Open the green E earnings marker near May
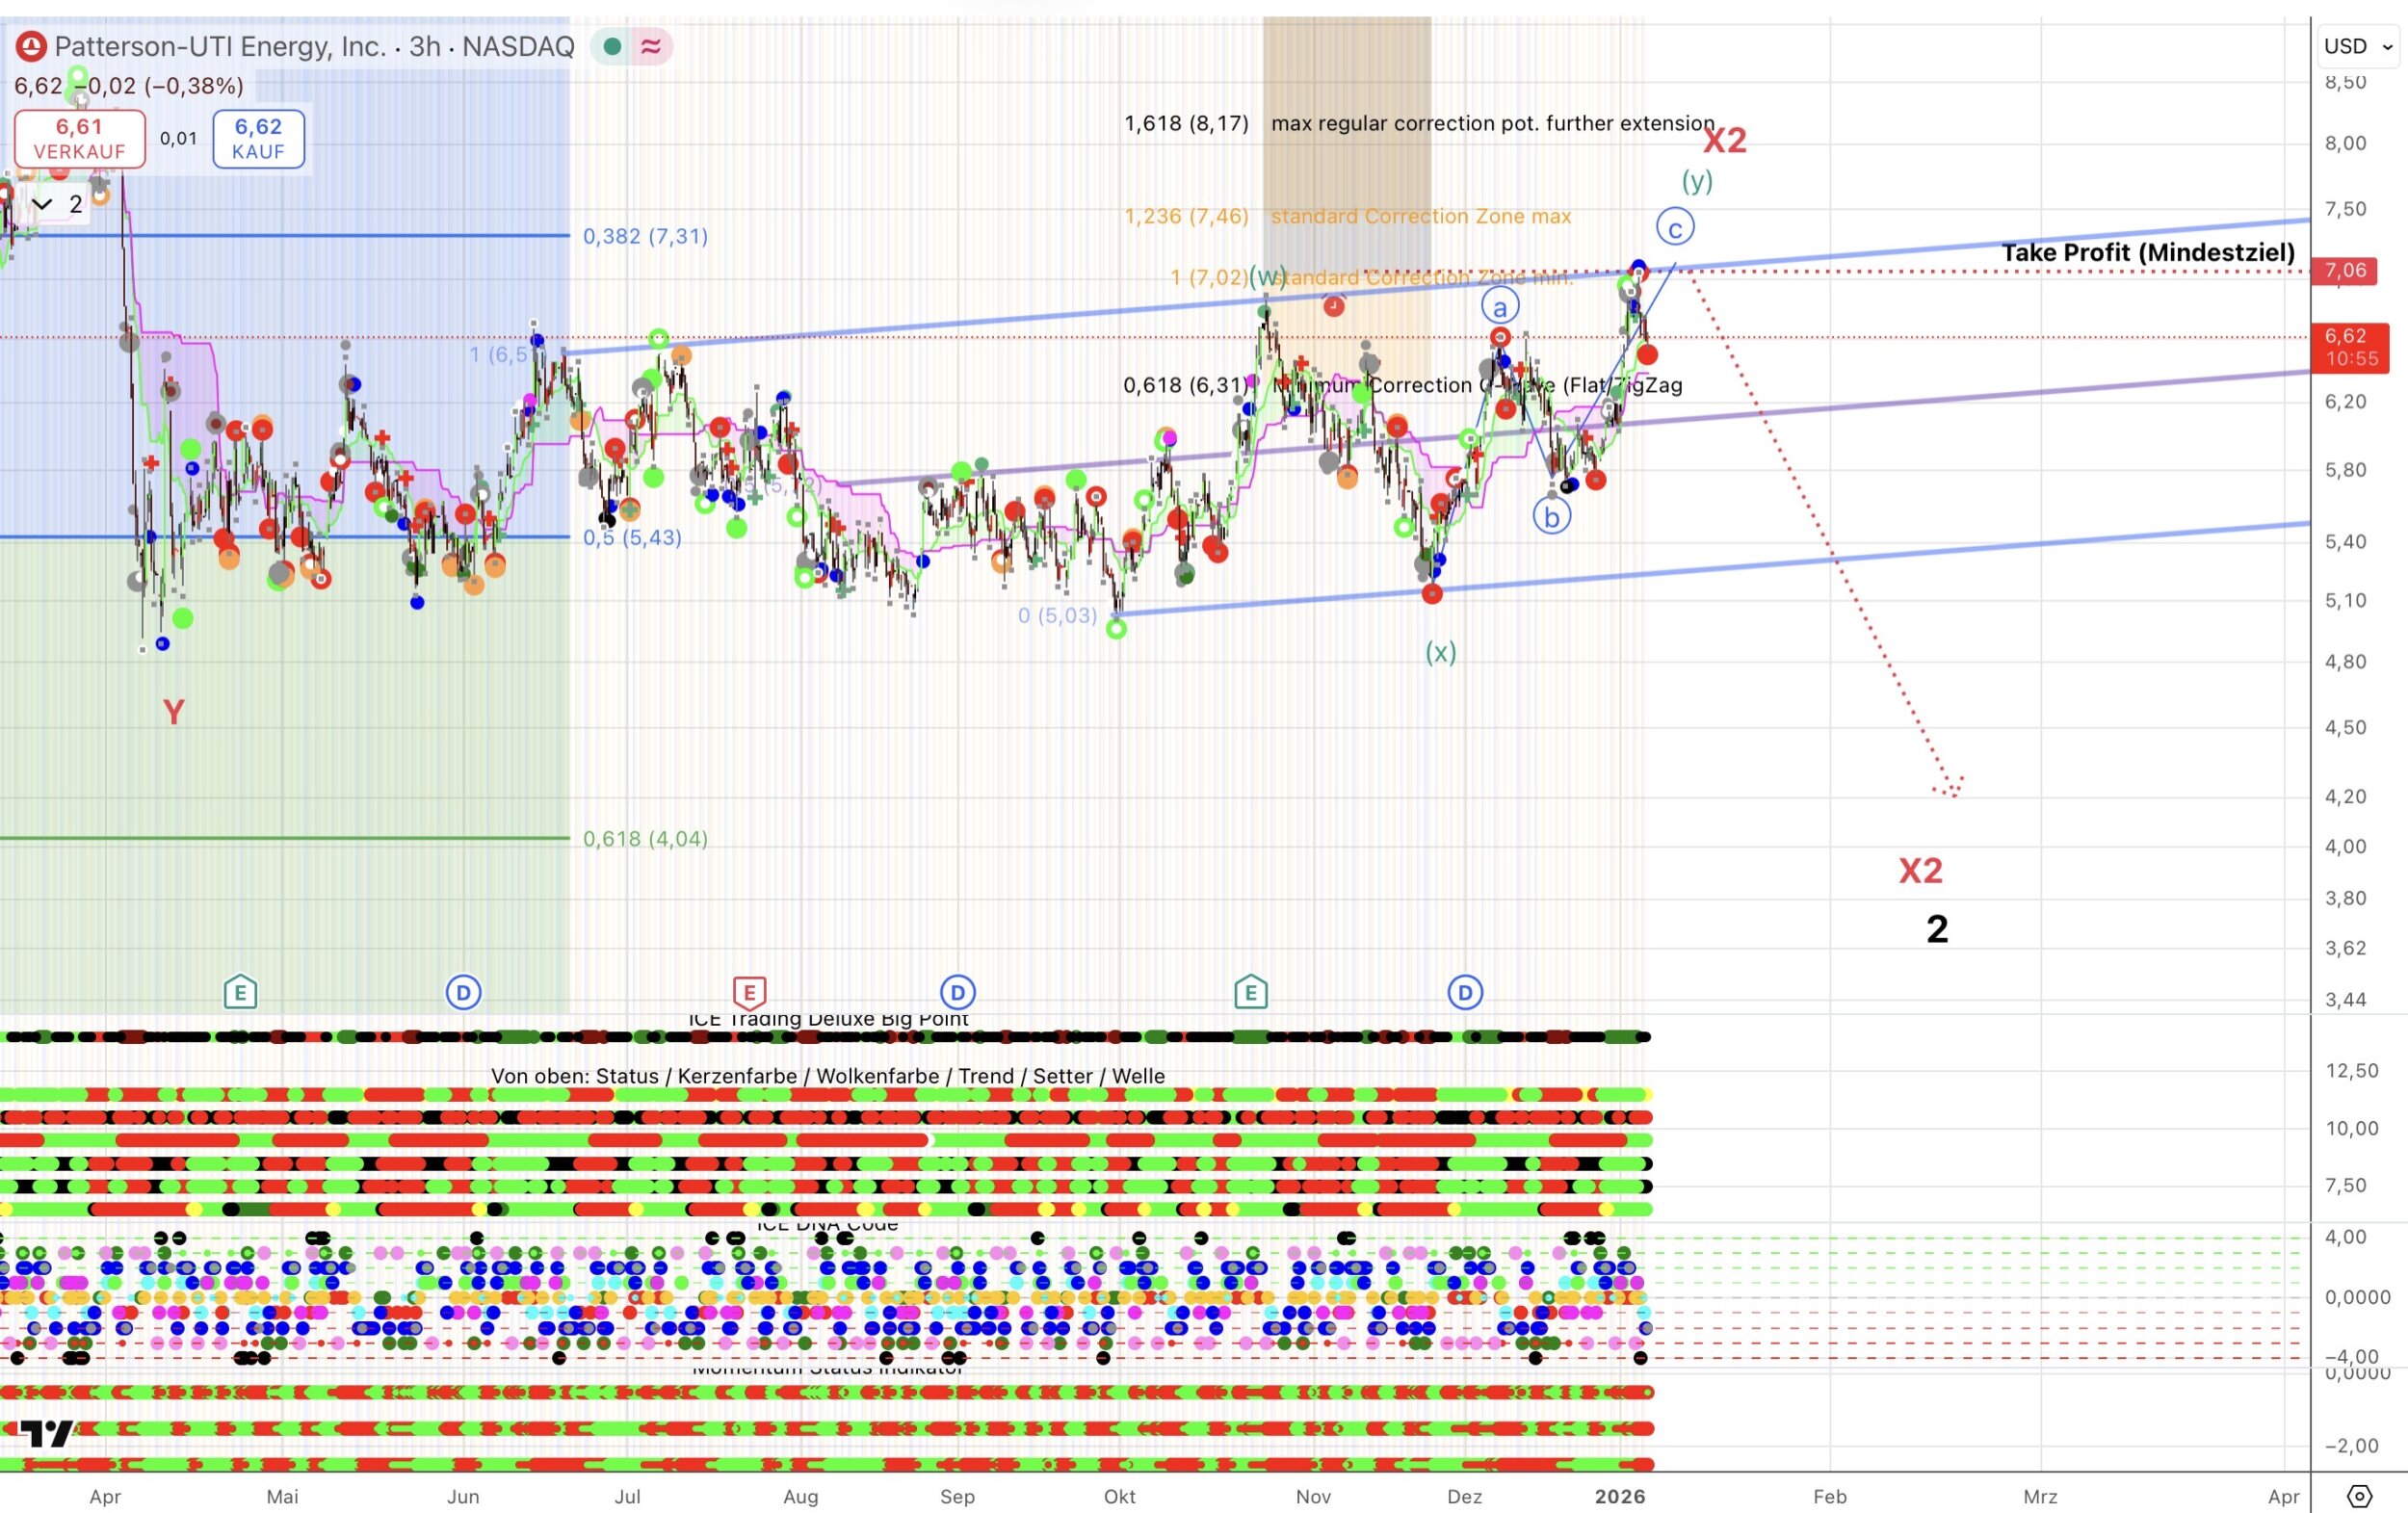The image size is (2408, 1513). (x=240, y=992)
